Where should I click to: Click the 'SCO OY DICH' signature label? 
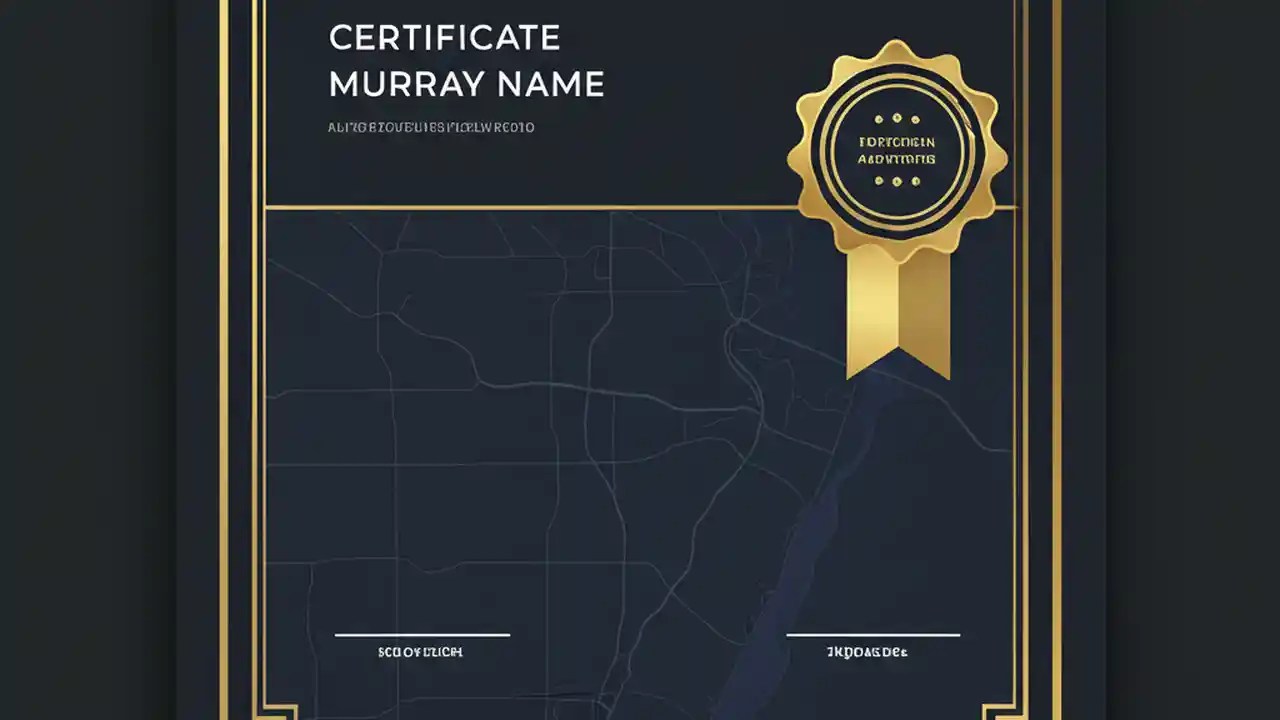pyautogui.click(x=422, y=651)
